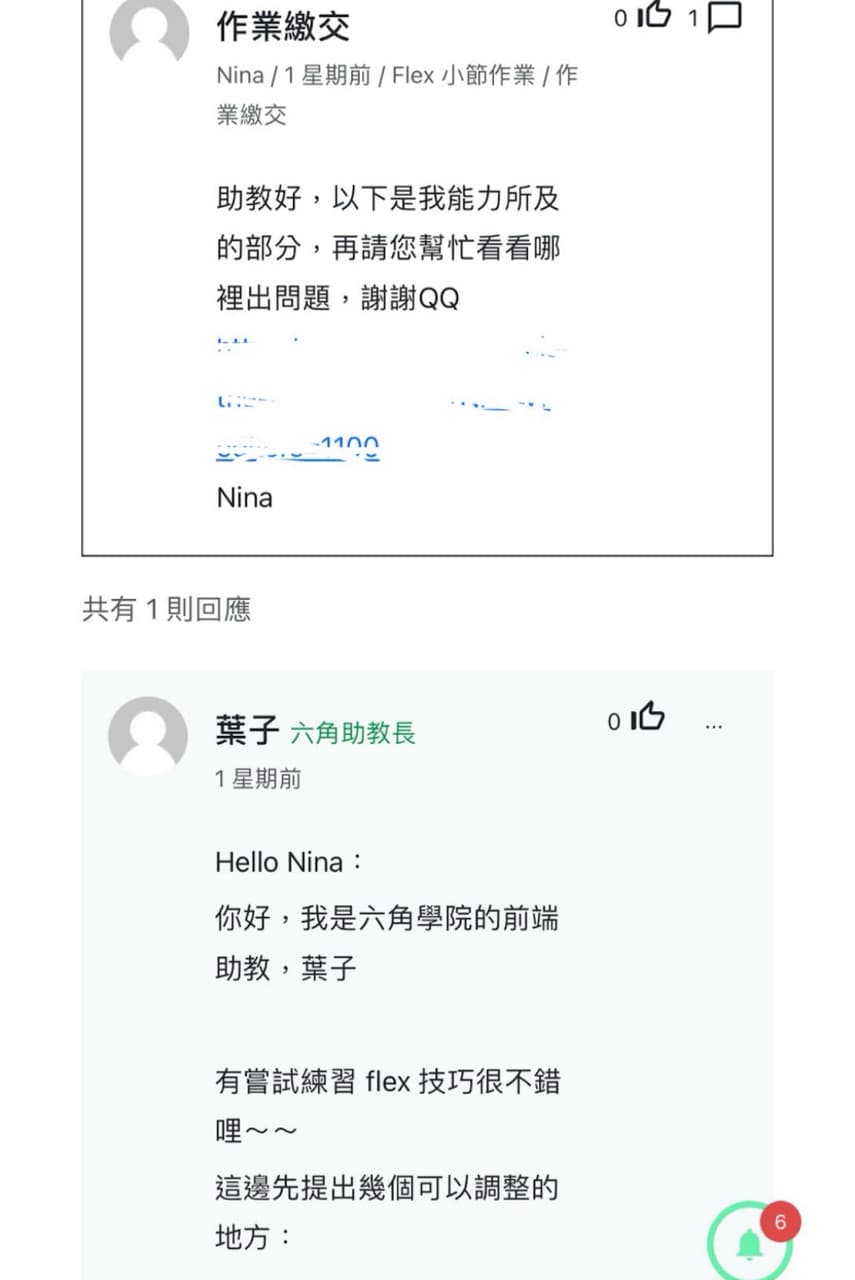855x1280 pixels.
Task: Give a thumbs-up to 葉子's reply
Action: [x=649, y=718]
